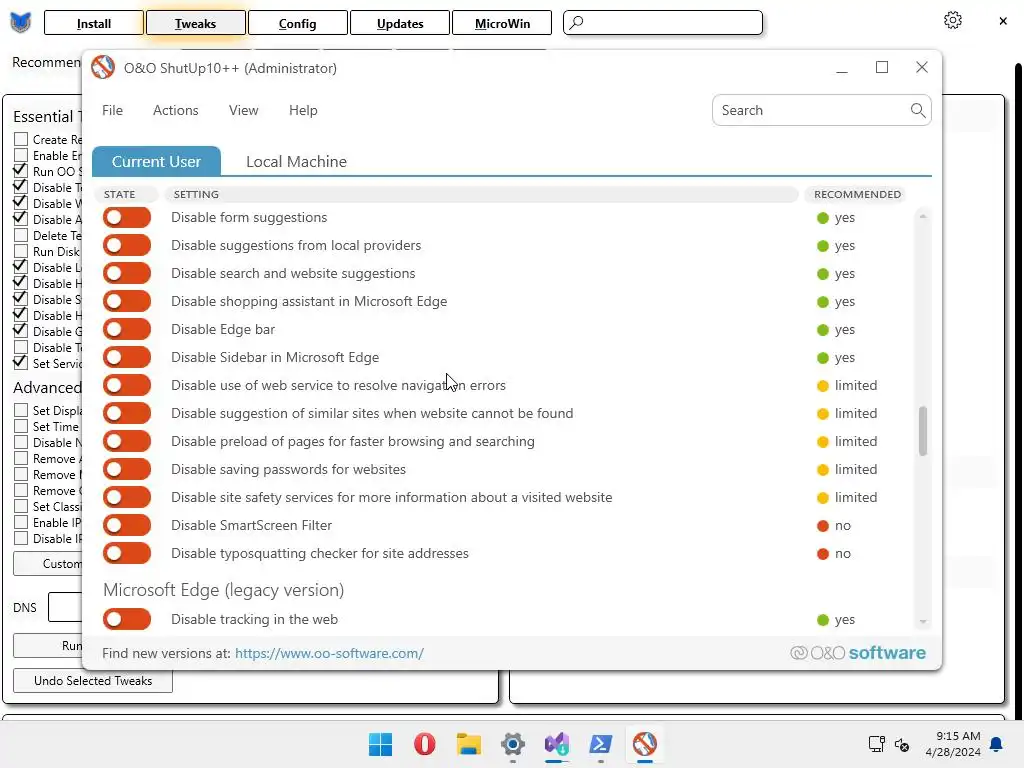
Task: Check the Create Restore Point checkbox in WinUtil
Action: 21,139
